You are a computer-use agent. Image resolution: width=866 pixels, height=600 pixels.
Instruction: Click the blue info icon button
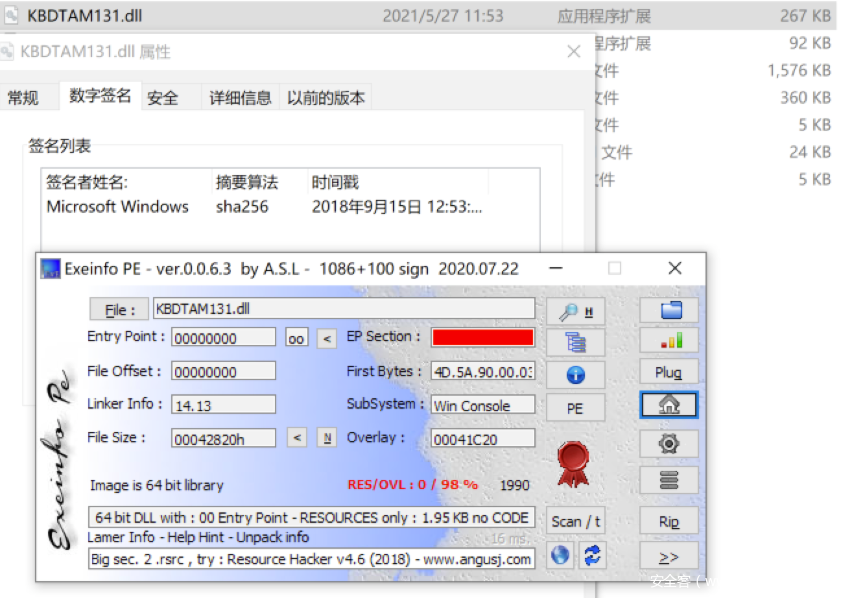click(576, 375)
